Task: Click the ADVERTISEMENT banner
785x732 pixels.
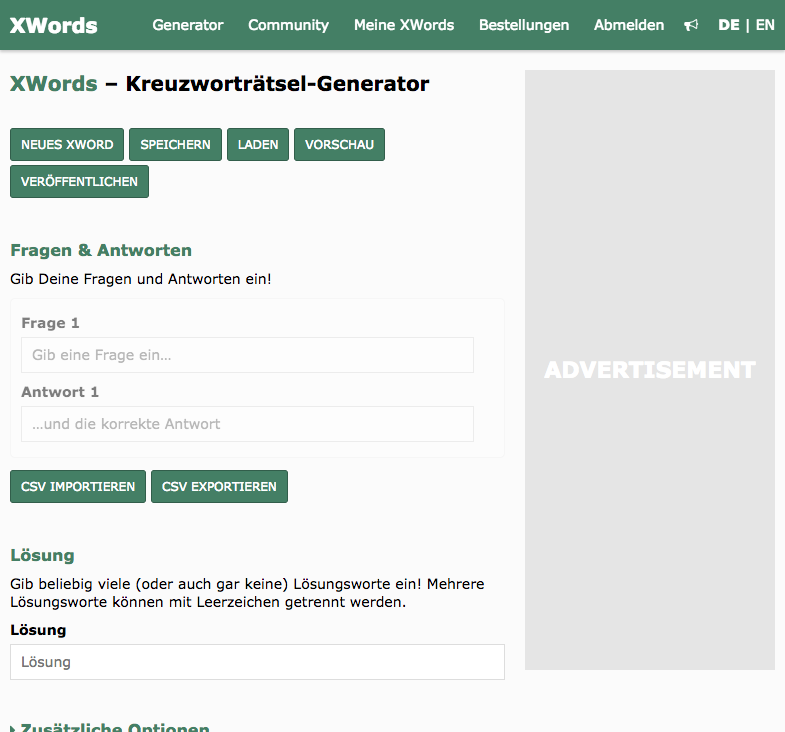Action: pyautogui.click(x=650, y=370)
